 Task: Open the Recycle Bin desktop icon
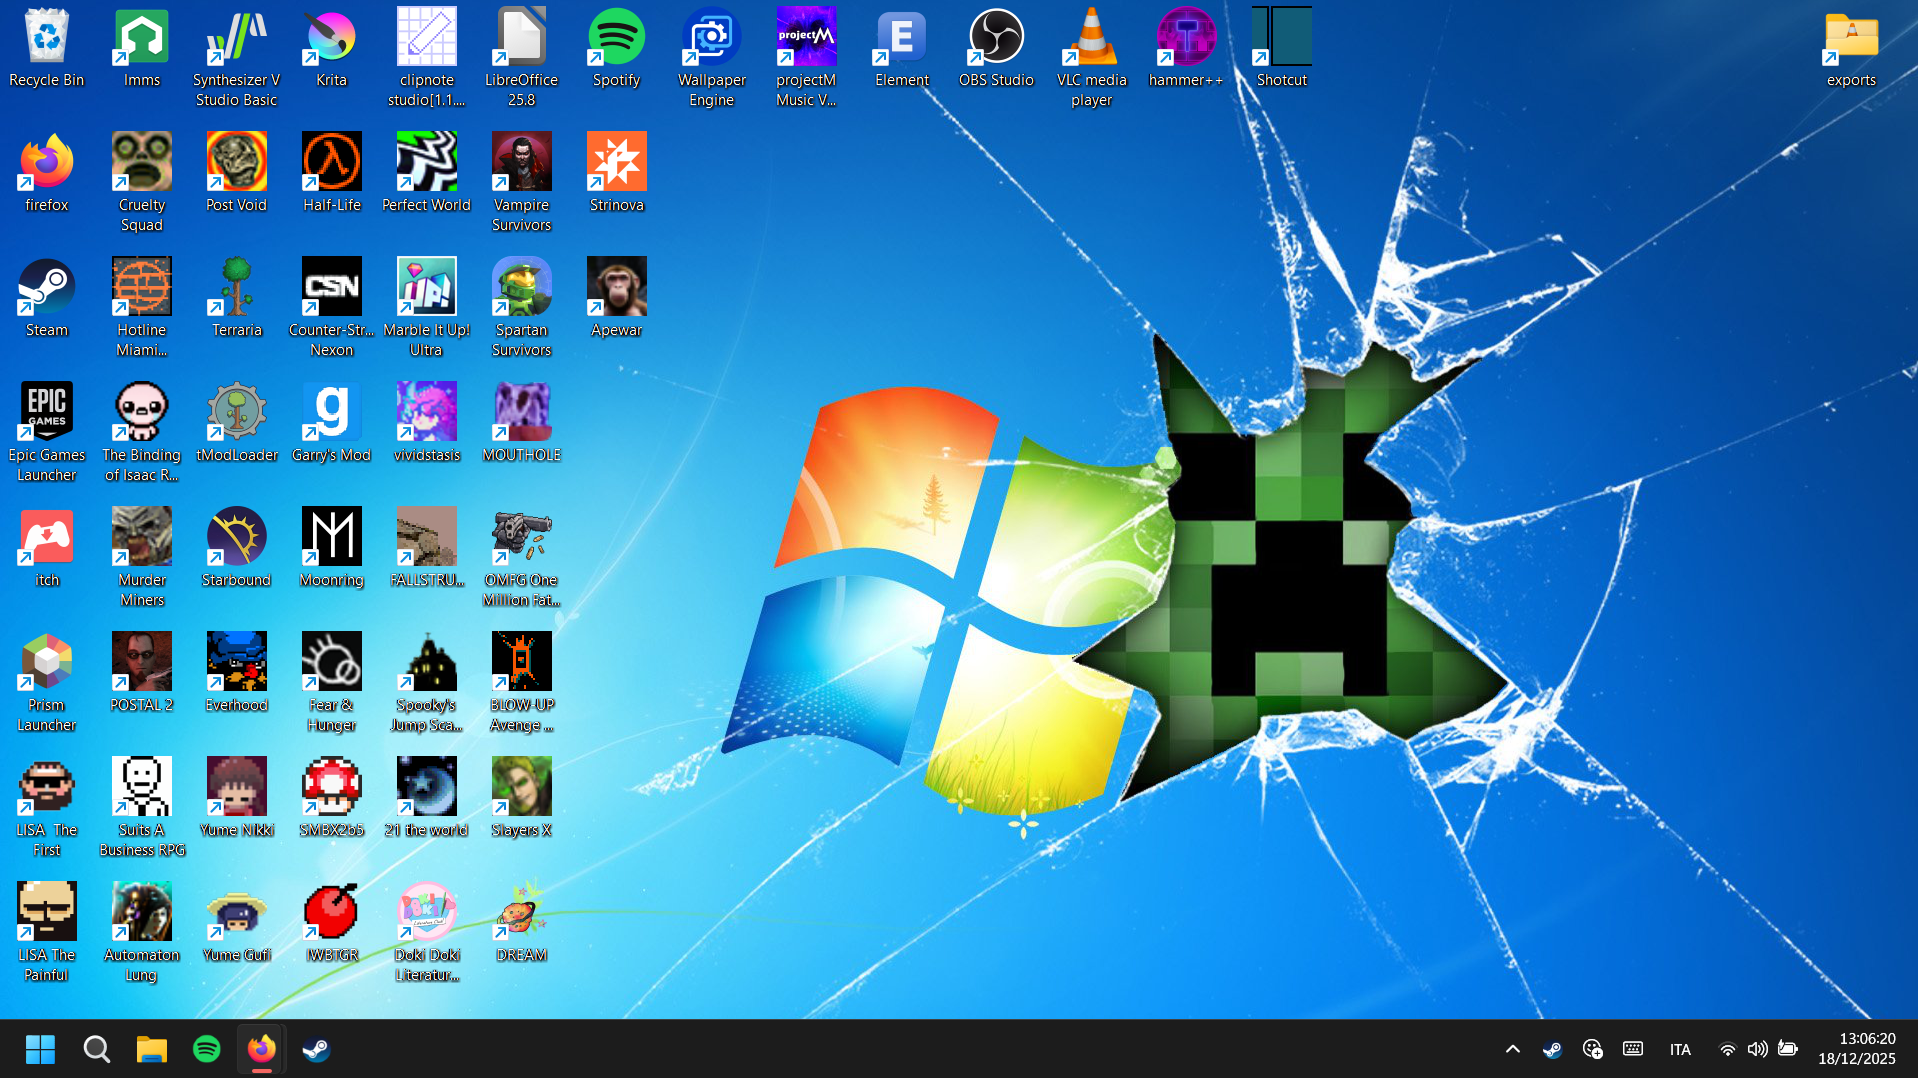tap(46, 49)
